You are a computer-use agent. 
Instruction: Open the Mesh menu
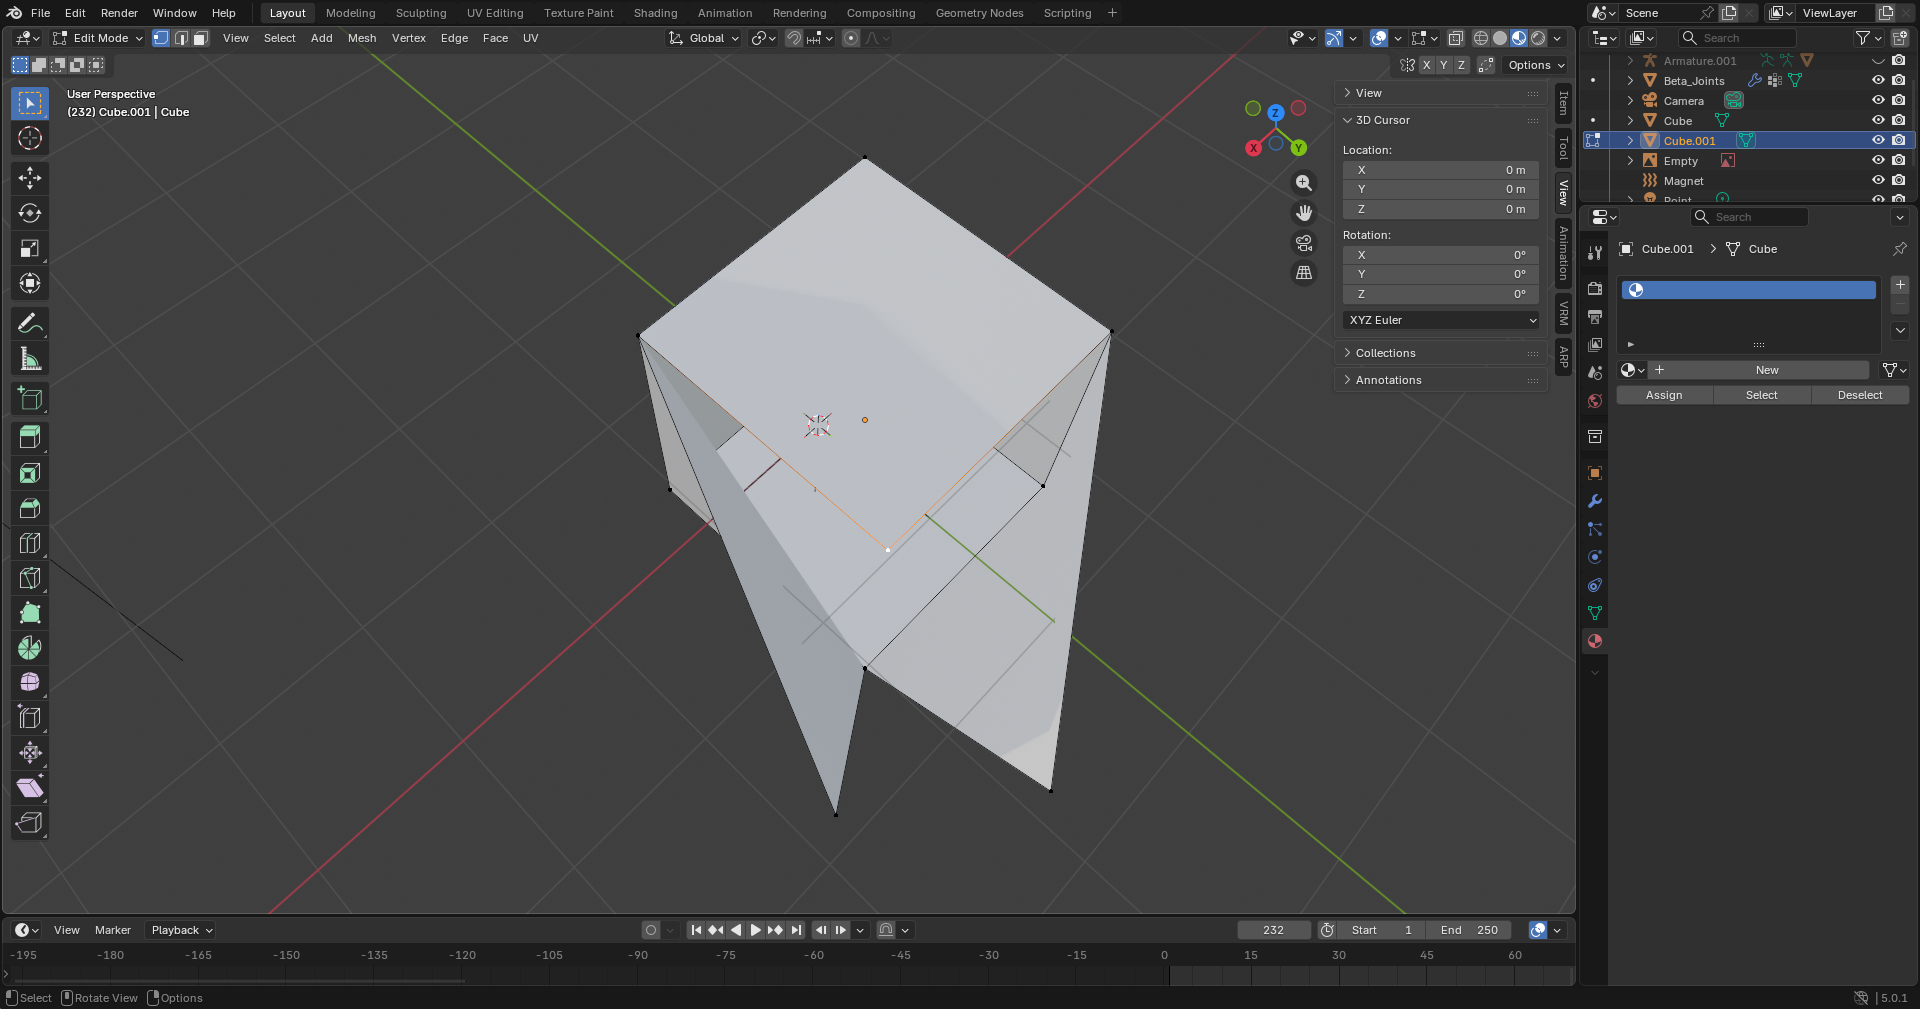pyautogui.click(x=362, y=38)
